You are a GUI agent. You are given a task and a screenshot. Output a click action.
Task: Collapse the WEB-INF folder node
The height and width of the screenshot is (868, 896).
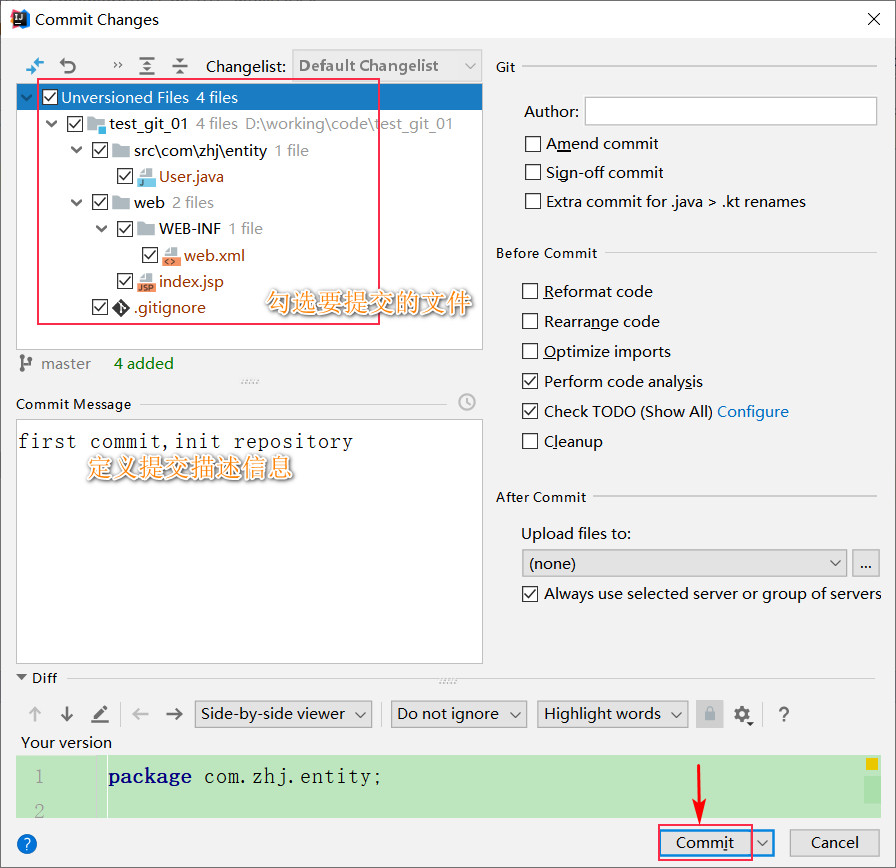(x=102, y=229)
